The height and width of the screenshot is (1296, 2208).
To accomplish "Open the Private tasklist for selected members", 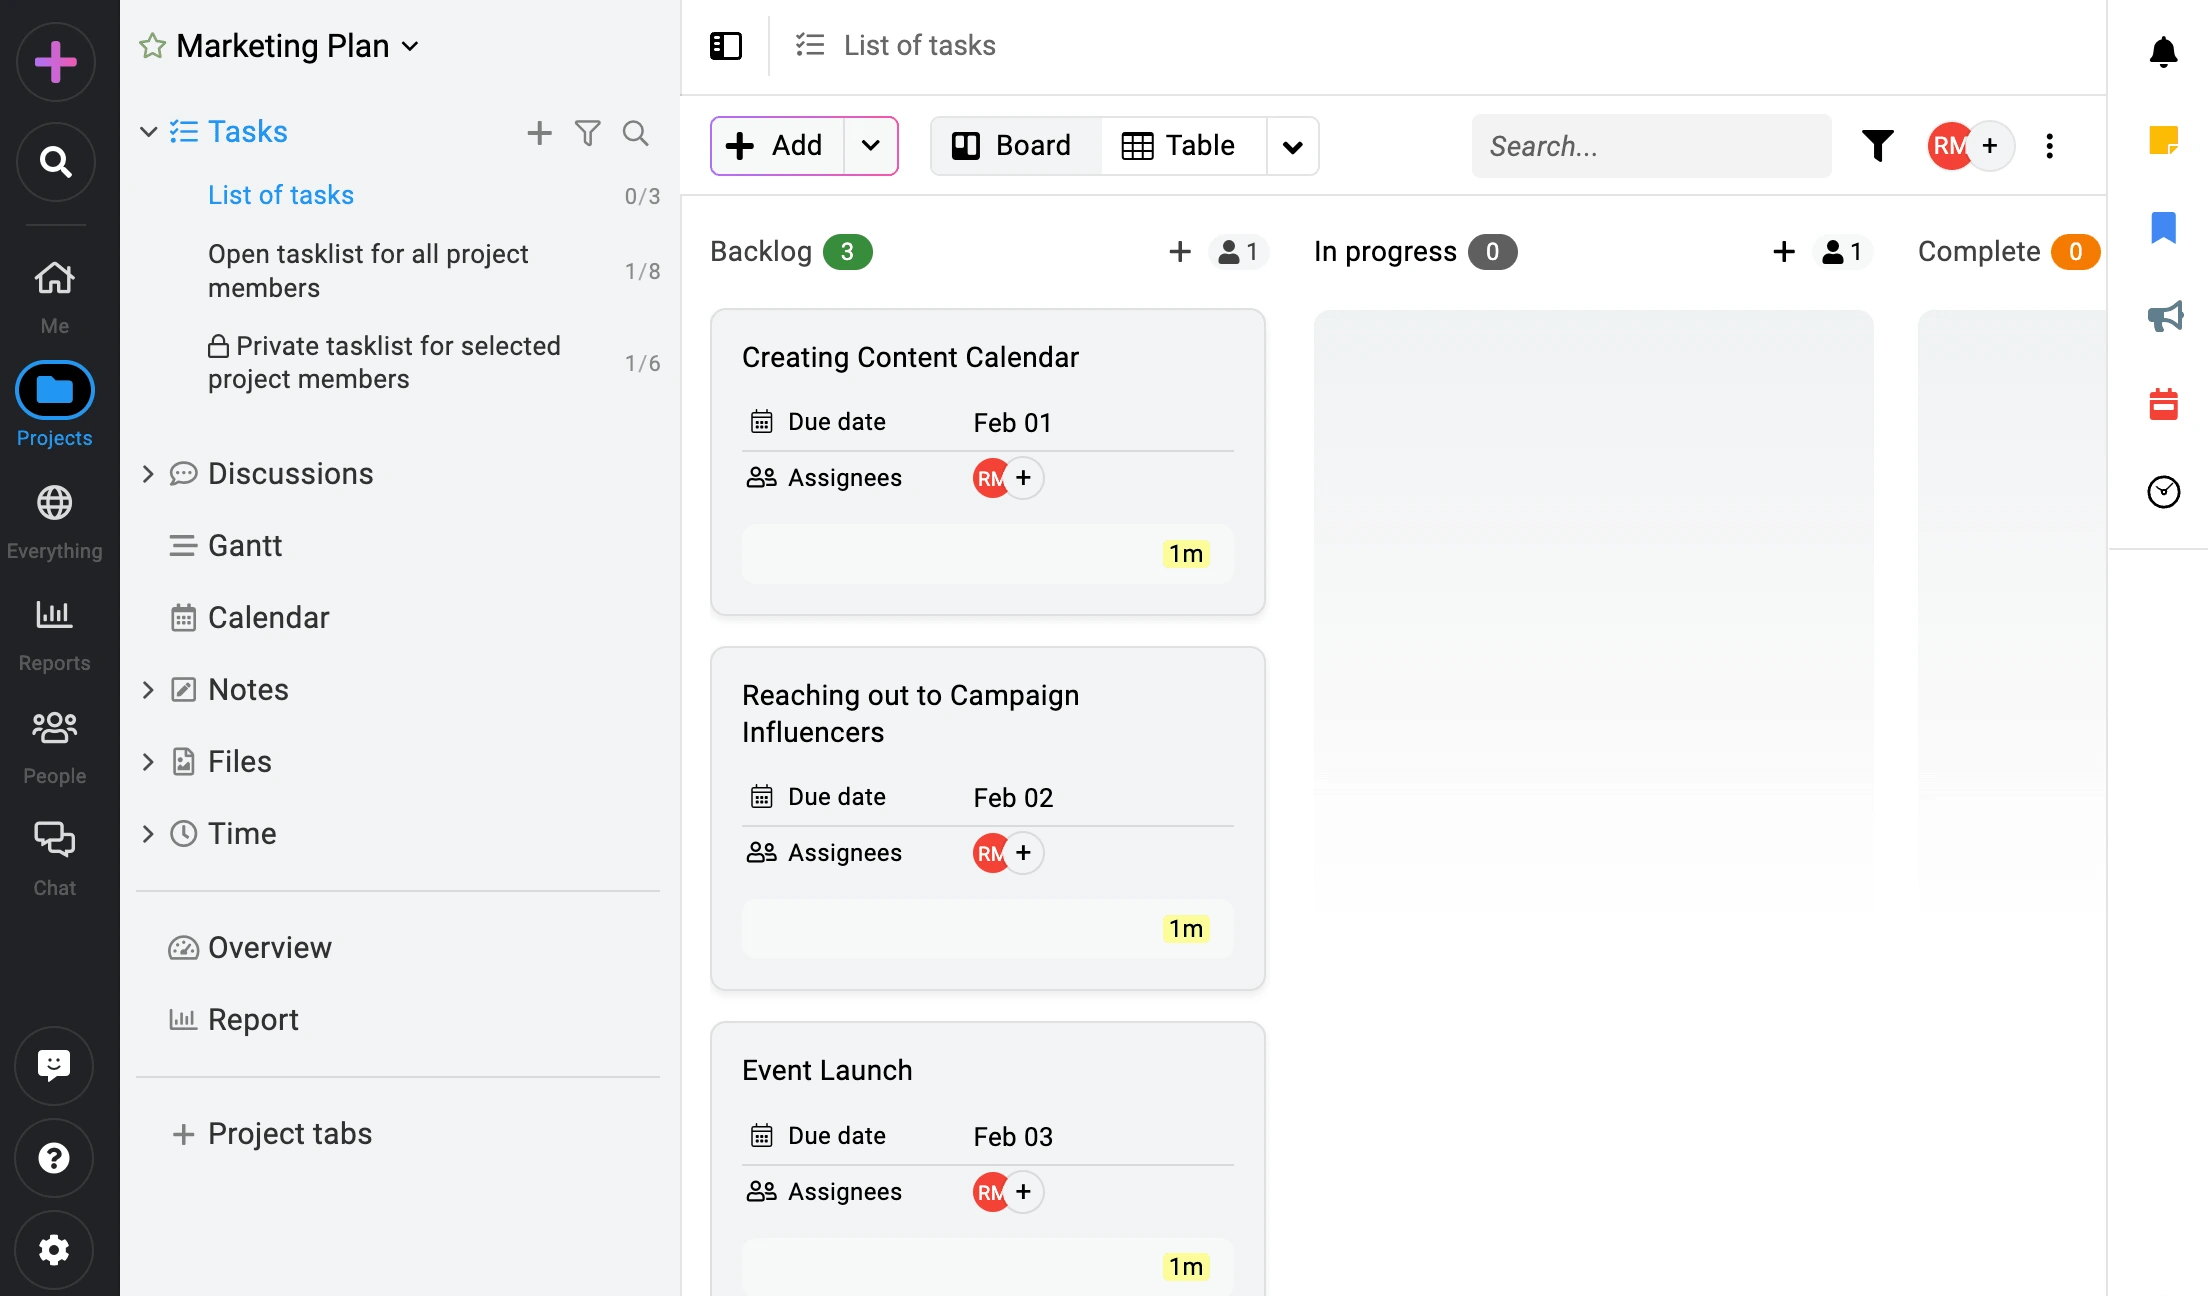I will (384, 363).
